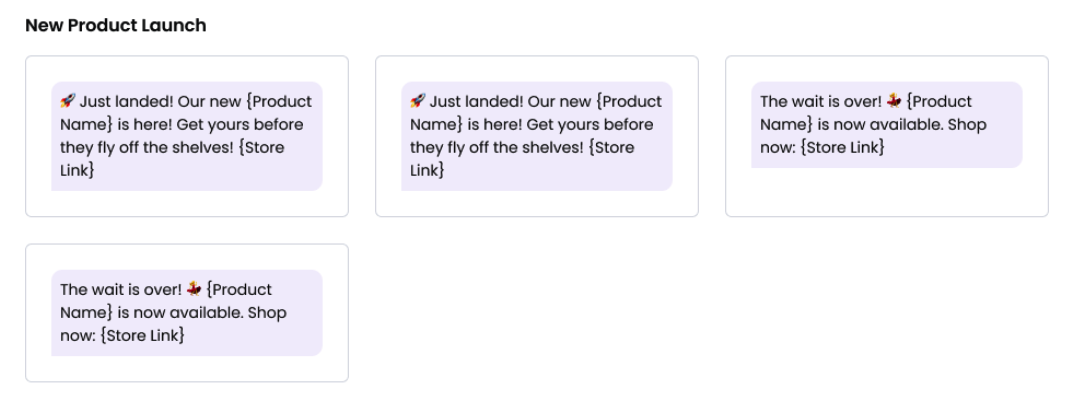Click "{Product" placeholder text in the second template

634,101
